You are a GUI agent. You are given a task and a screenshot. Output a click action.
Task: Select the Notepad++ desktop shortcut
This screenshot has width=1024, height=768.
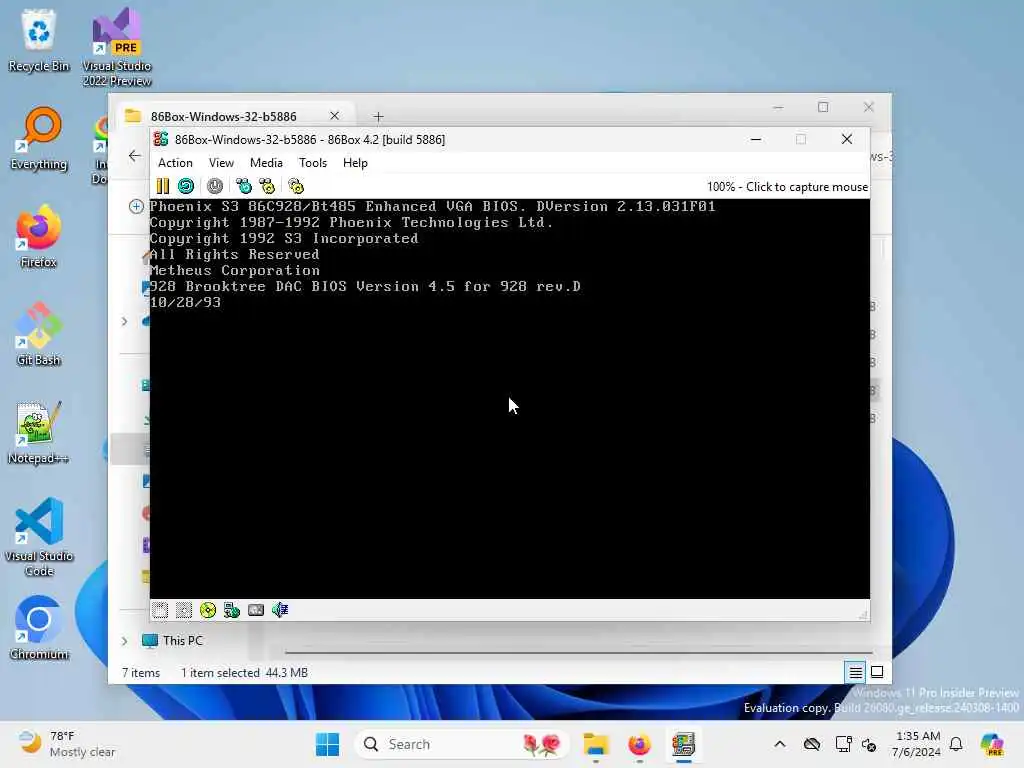[39, 432]
